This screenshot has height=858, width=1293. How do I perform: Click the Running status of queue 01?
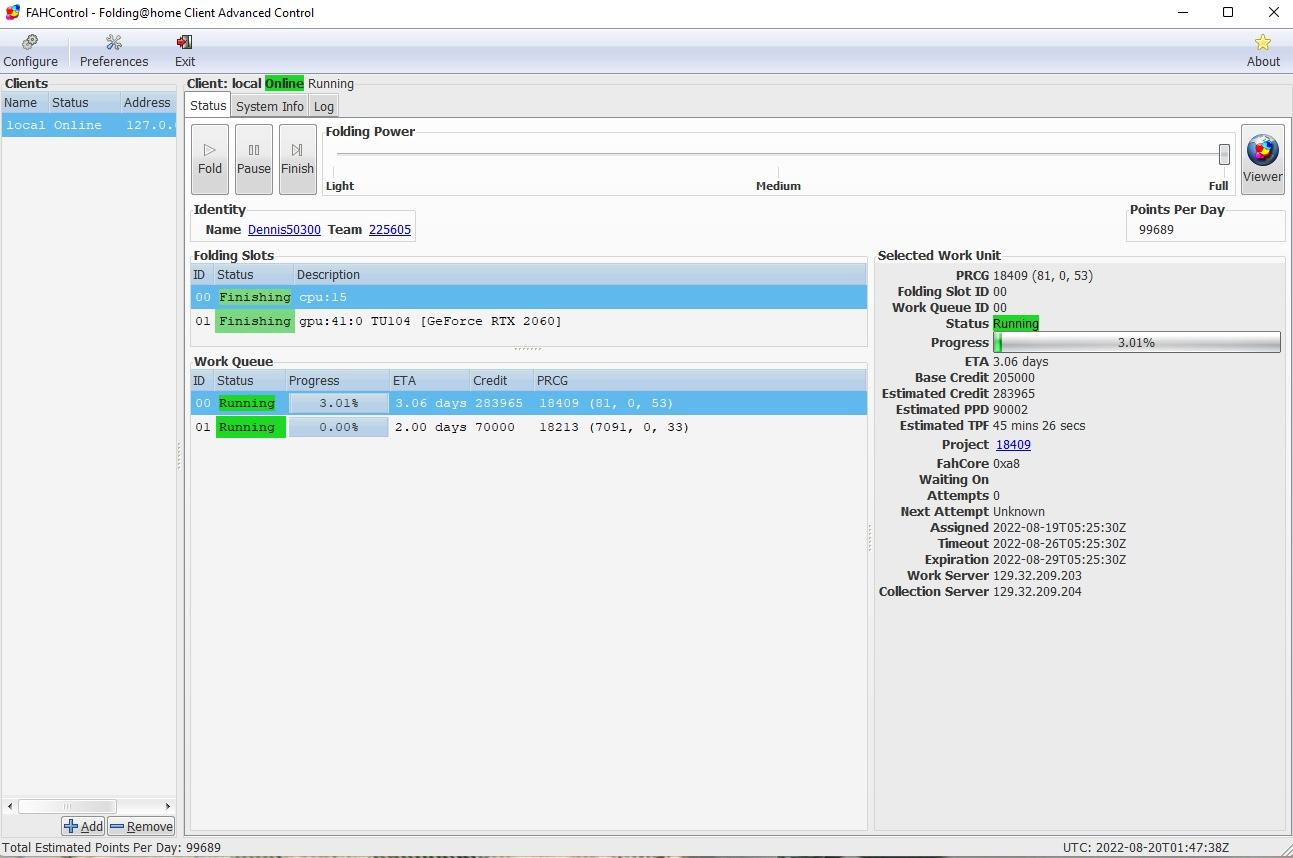pos(251,427)
